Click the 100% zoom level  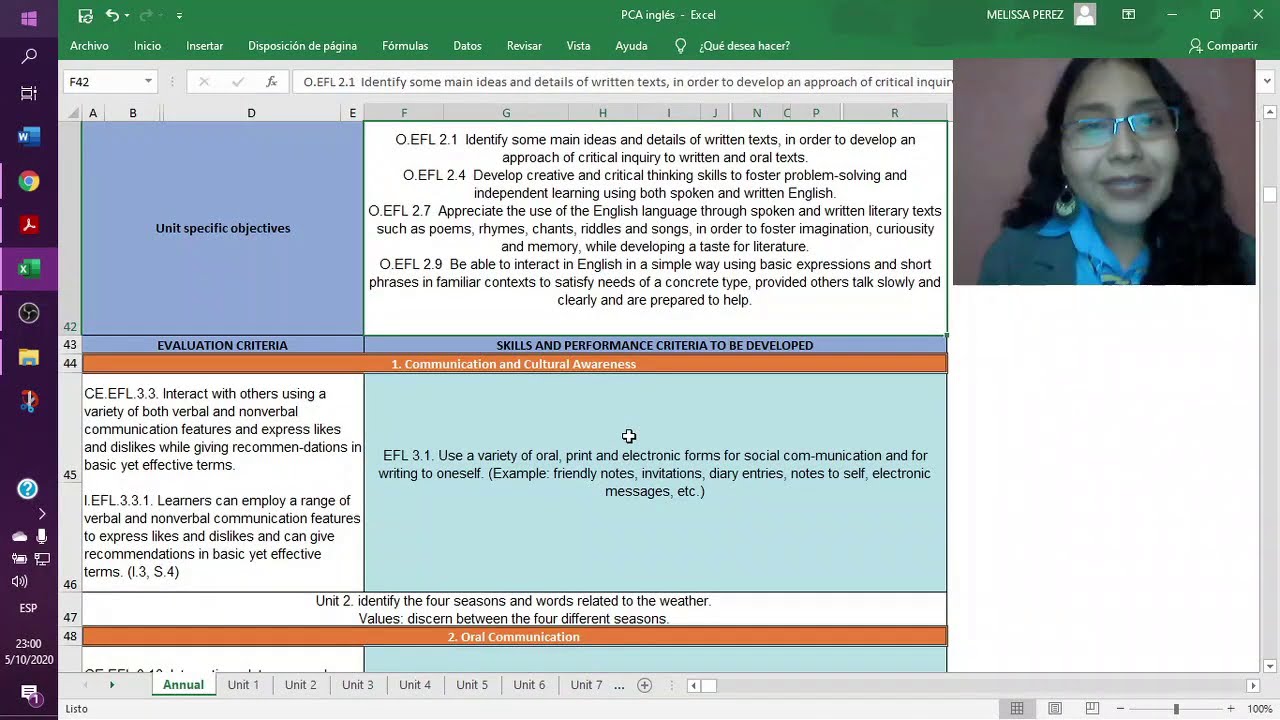pyautogui.click(x=1260, y=709)
